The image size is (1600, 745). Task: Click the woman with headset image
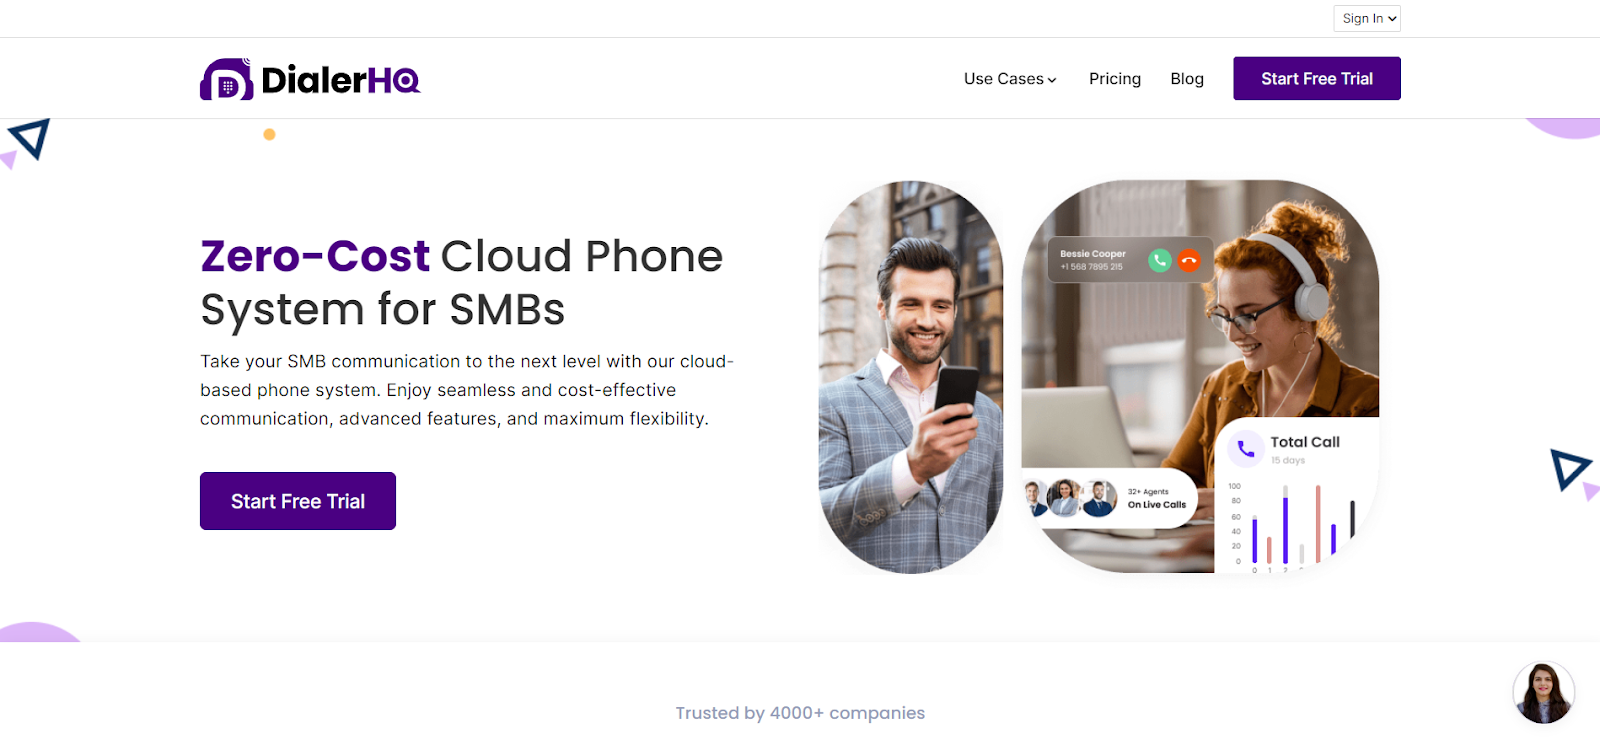coord(1200,376)
